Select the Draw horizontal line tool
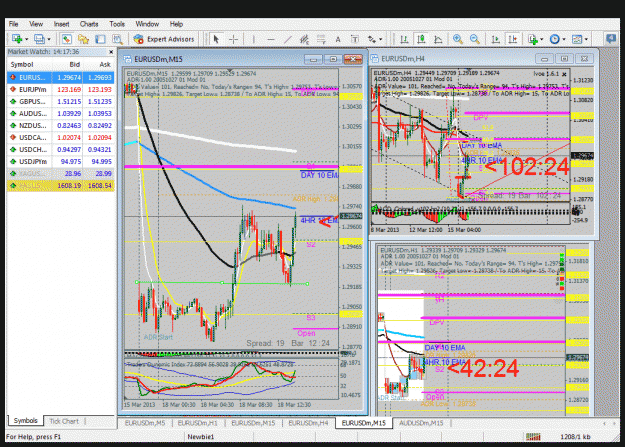This screenshot has width=625, height=447. pos(271,39)
